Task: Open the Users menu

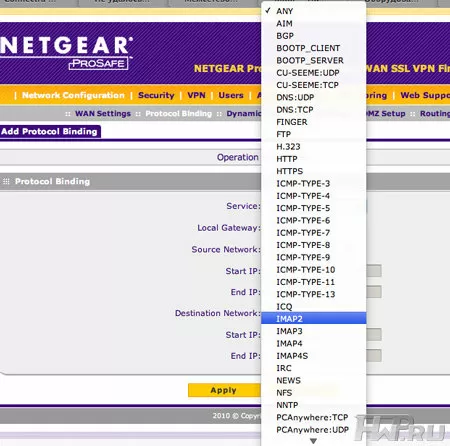Action: tap(231, 95)
